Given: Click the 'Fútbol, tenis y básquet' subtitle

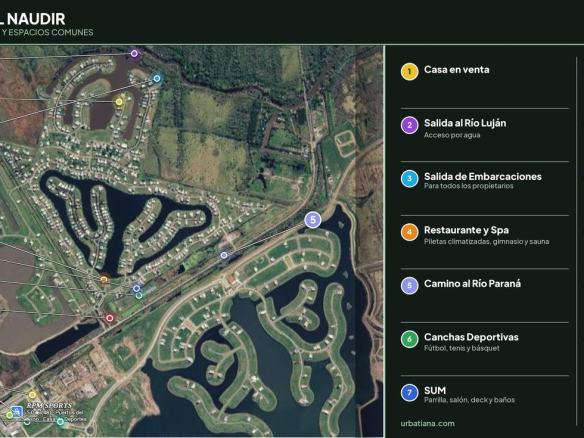Looking at the screenshot, I should [x=462, y=348].
